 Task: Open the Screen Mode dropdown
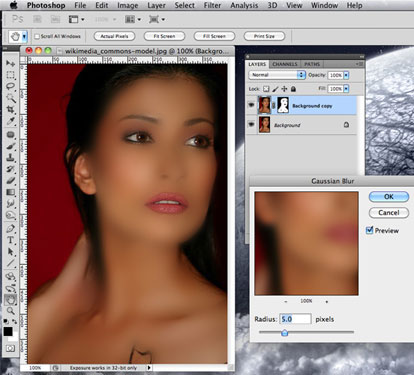coord(157,19)
